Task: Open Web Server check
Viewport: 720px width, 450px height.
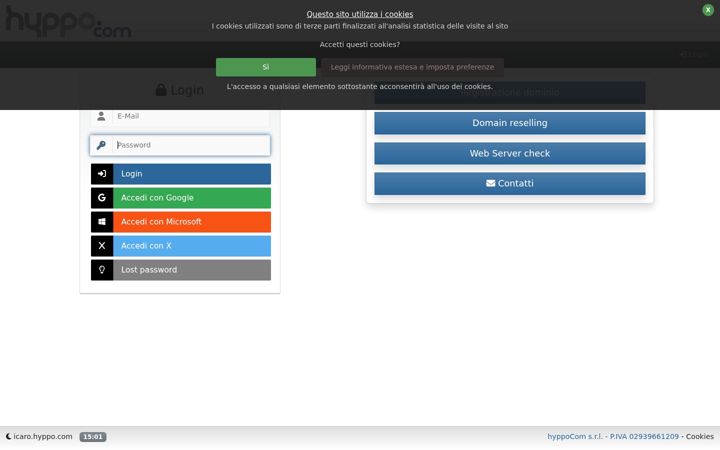Action: [510, 153]
